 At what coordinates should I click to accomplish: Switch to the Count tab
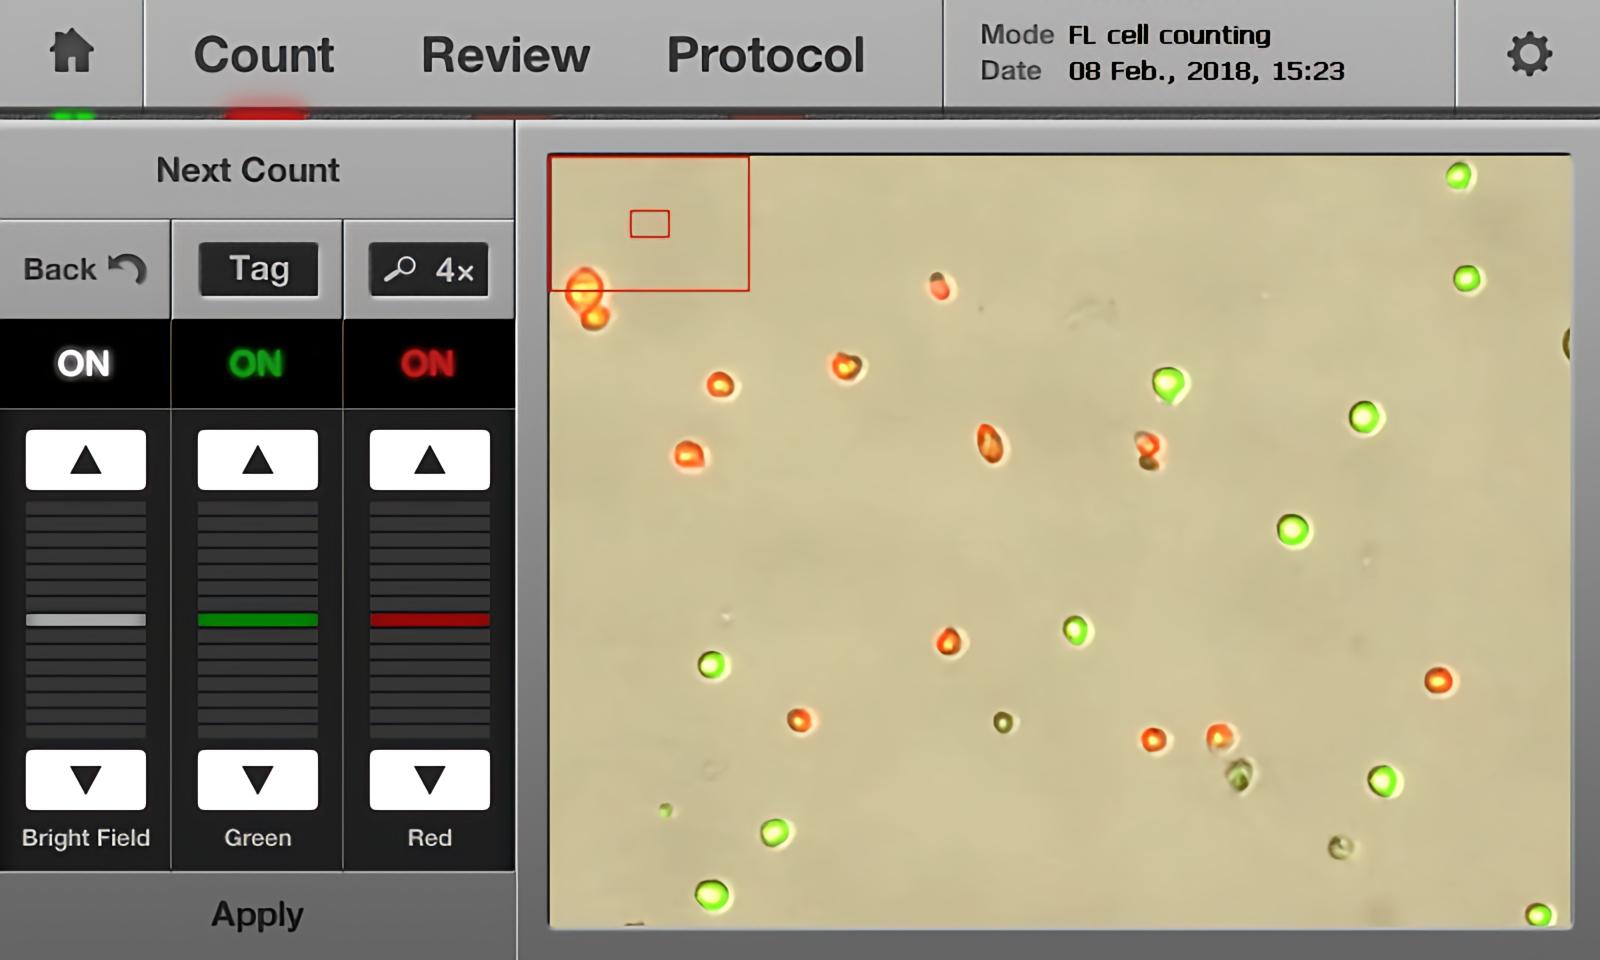coord(264,54)
